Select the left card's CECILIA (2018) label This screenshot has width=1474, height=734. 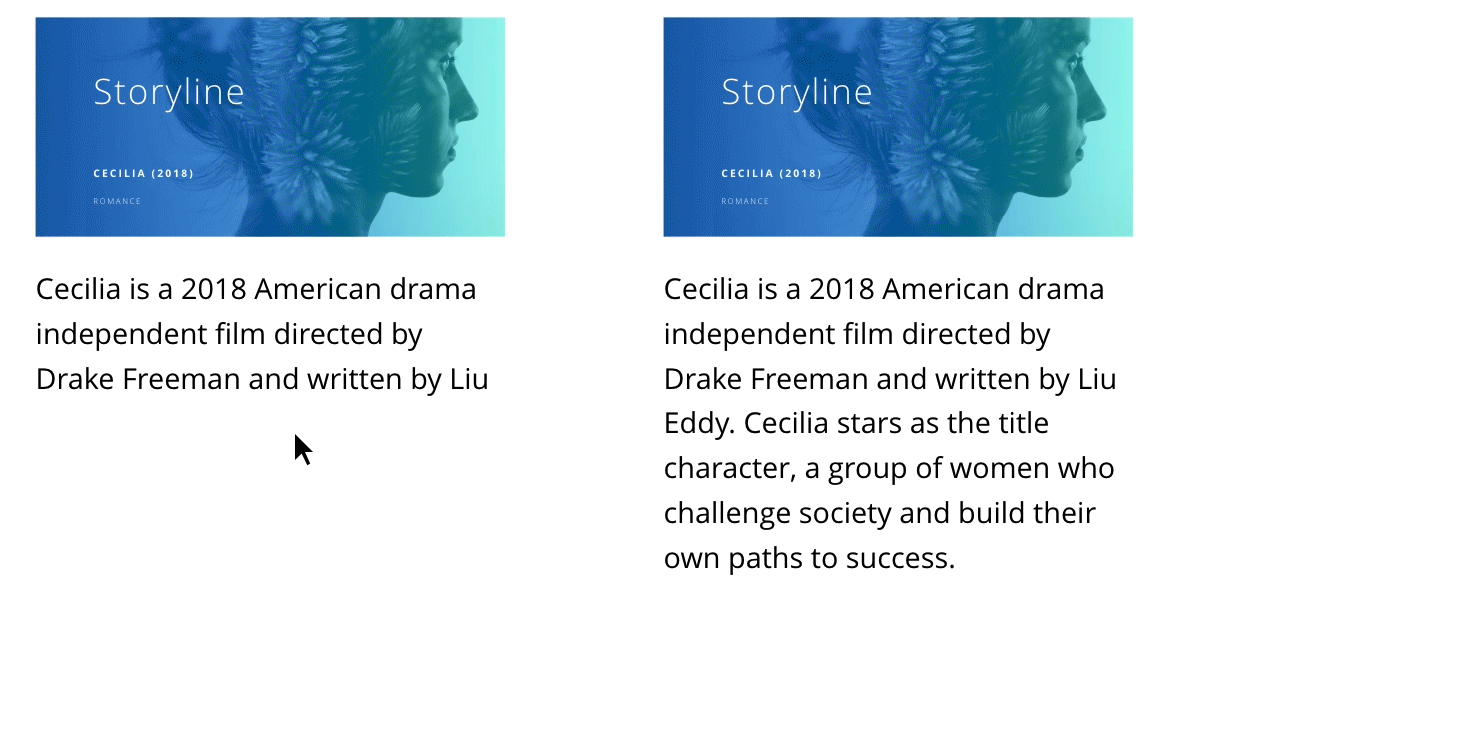(144, 173)
